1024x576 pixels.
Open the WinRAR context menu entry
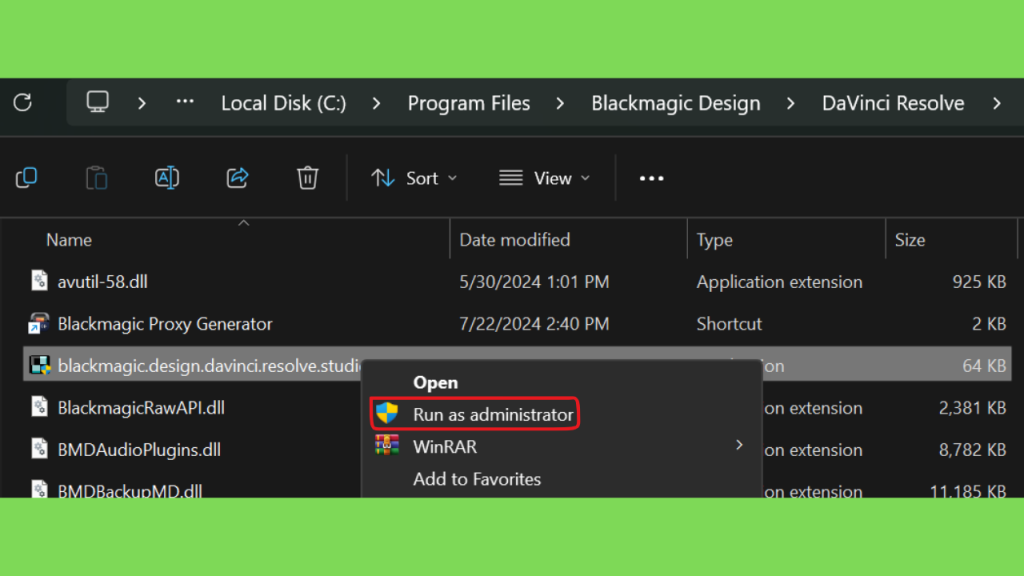(562, 447)
